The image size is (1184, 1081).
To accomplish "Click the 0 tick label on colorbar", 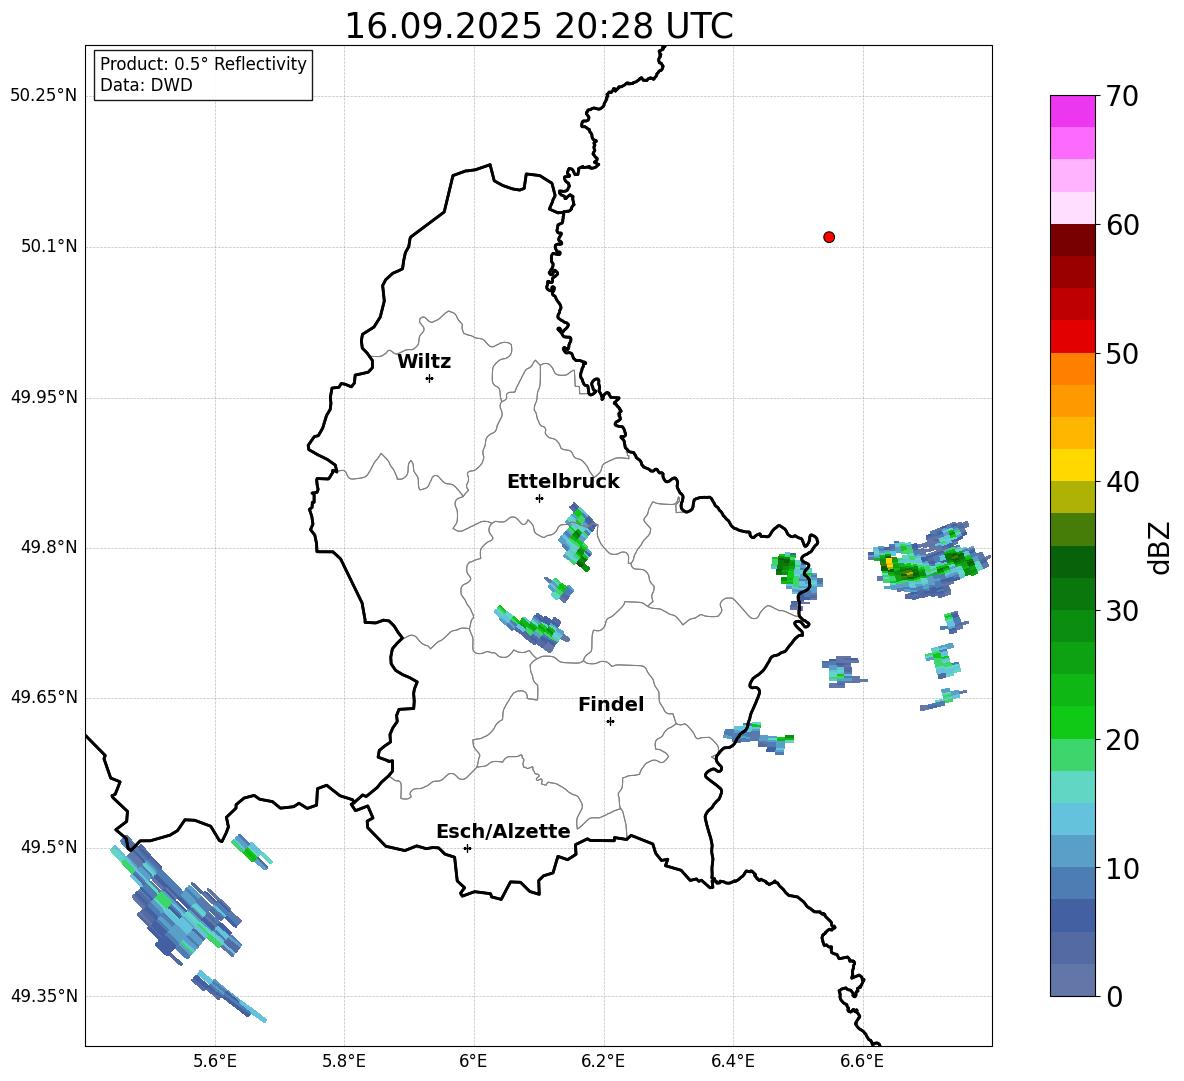I will tap(1114, 996).
